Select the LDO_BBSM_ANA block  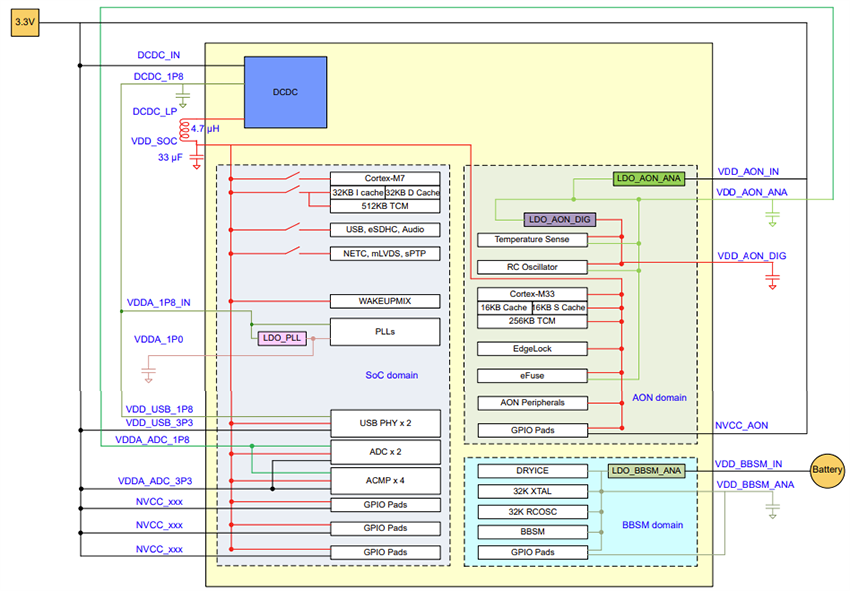point(645,470)
